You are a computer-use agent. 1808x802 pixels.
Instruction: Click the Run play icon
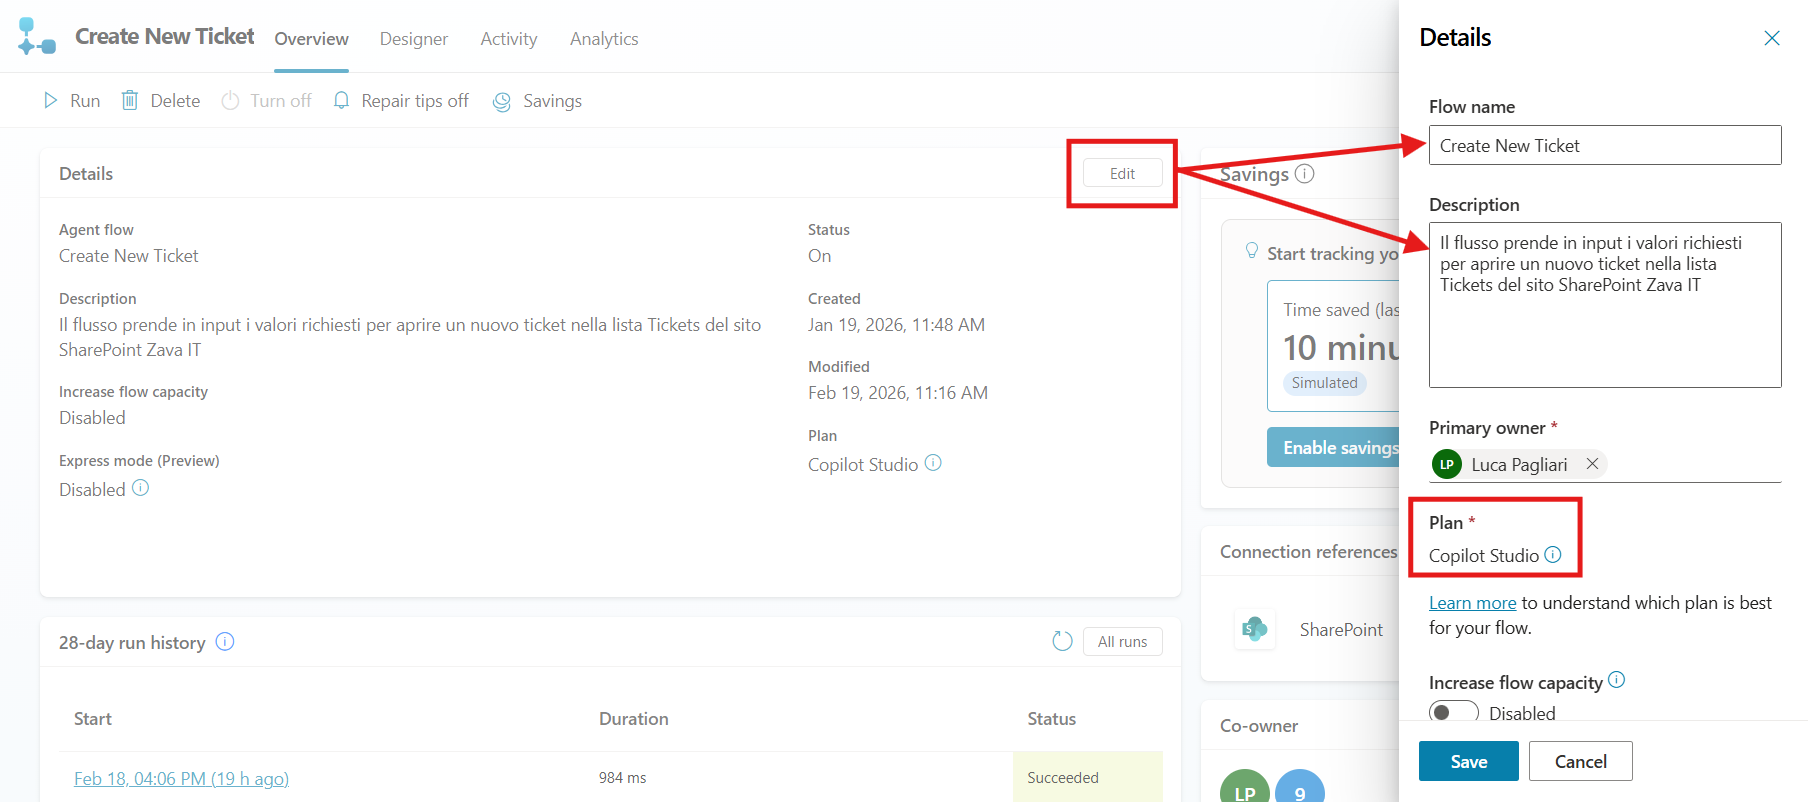pos(50,101)
